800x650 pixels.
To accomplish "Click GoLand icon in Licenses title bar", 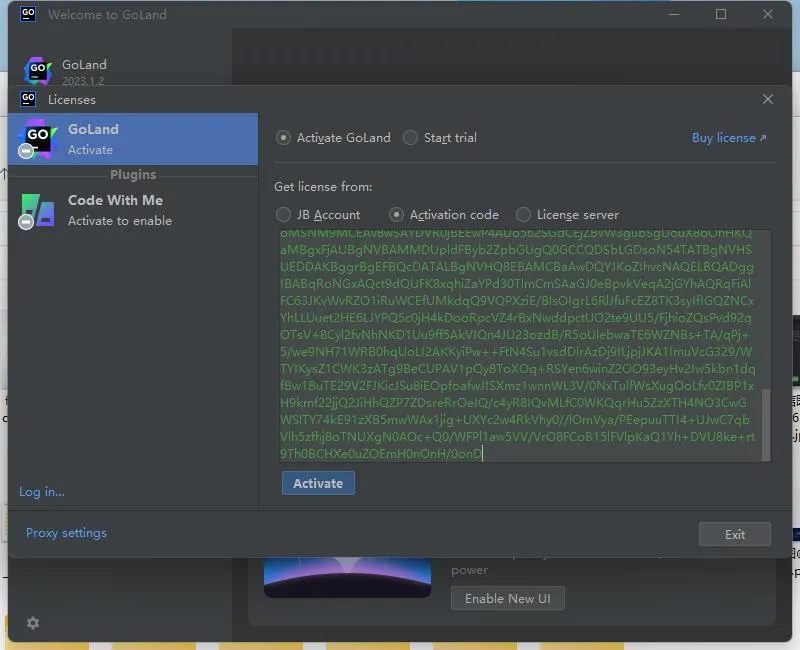I will click(x=28, y=98).
